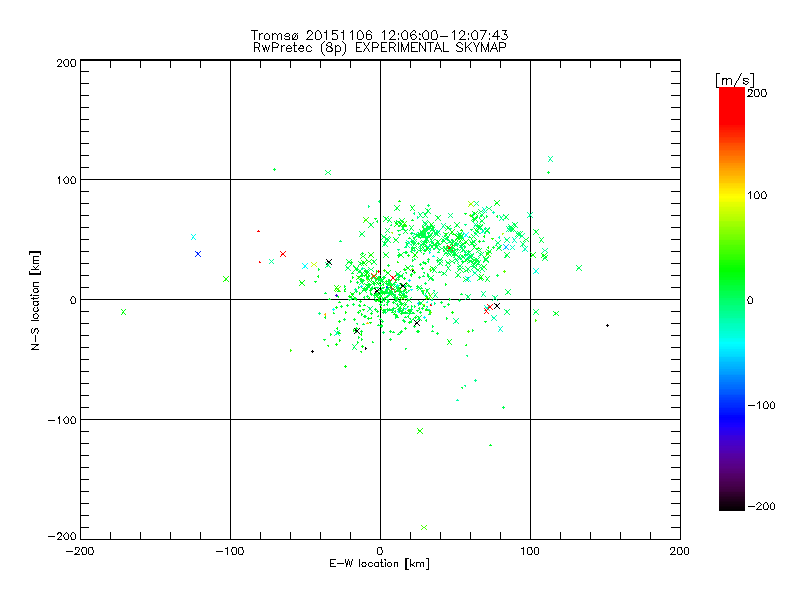Click the colorbar "100" tick label

coord(757,195)
